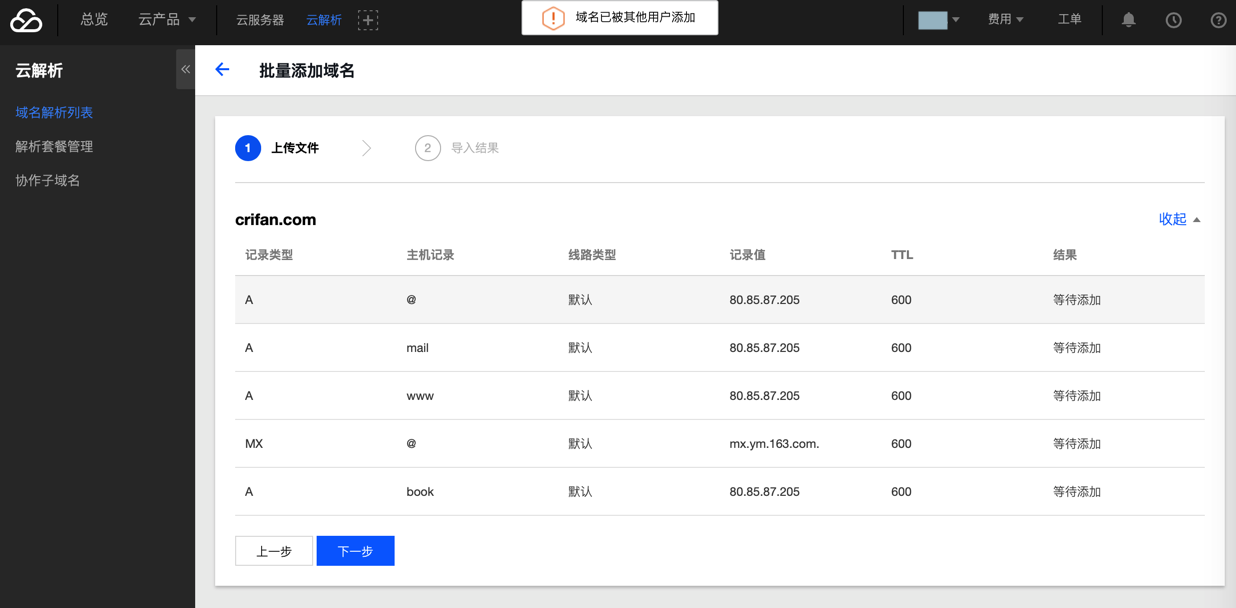Viewport: 1236px width, 608px height.
Task: Collapse crifan.com records with 收起
Action: tap(1179, 219)
